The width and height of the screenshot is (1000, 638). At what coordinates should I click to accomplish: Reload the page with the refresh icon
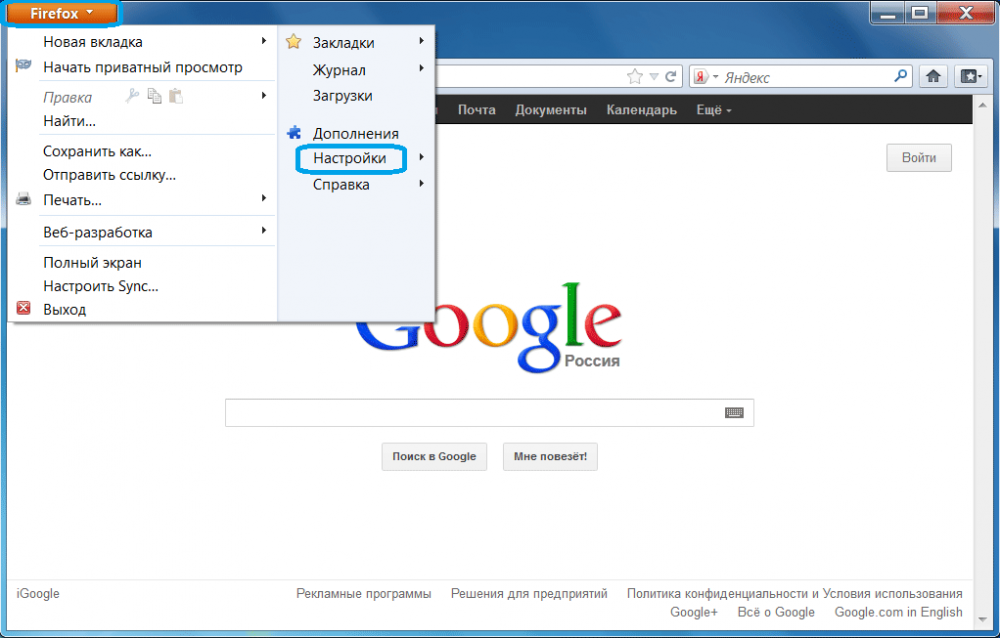click(671, 77)
